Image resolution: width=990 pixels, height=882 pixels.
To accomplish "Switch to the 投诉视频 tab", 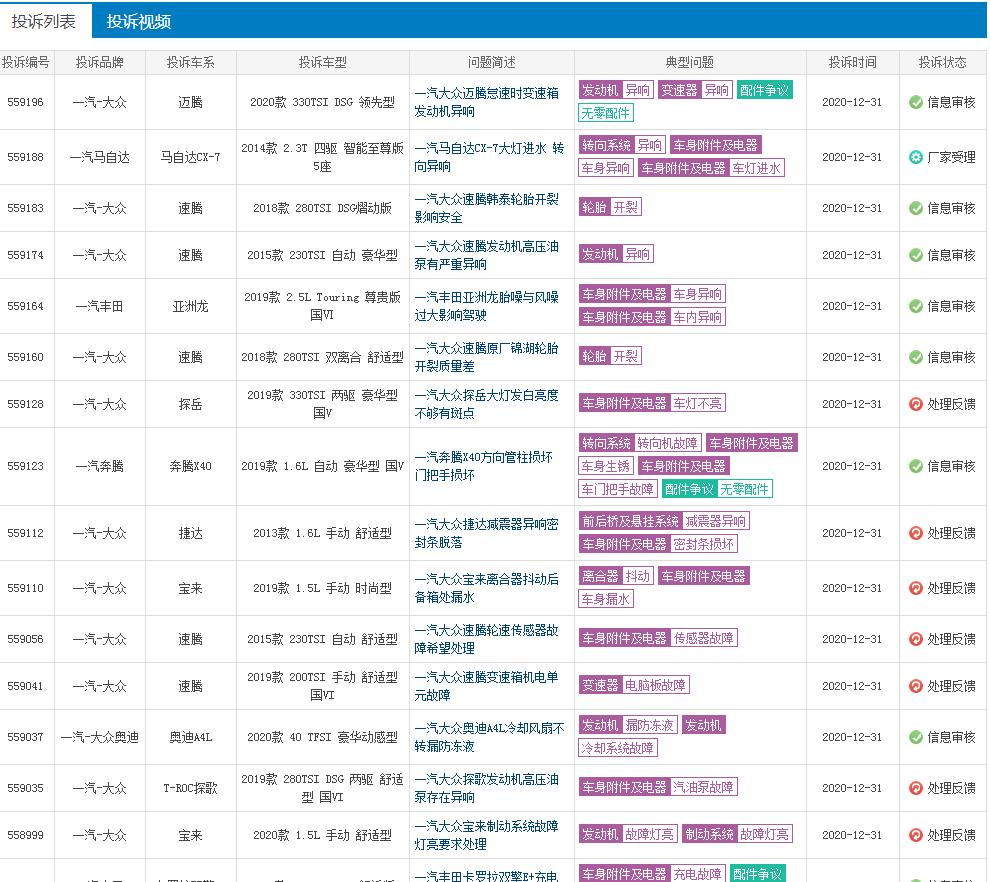I will point(139,22).
